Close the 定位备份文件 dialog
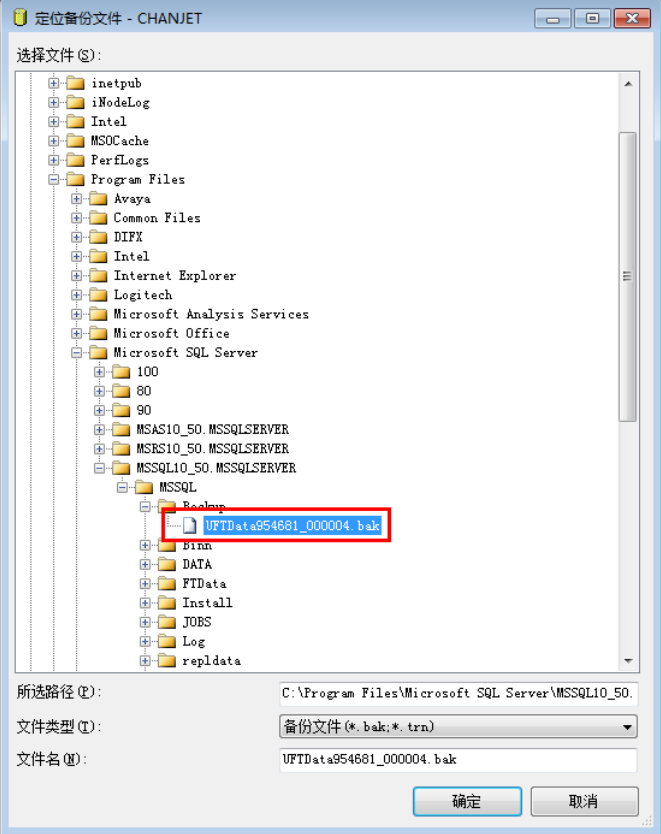 point(632,18)
